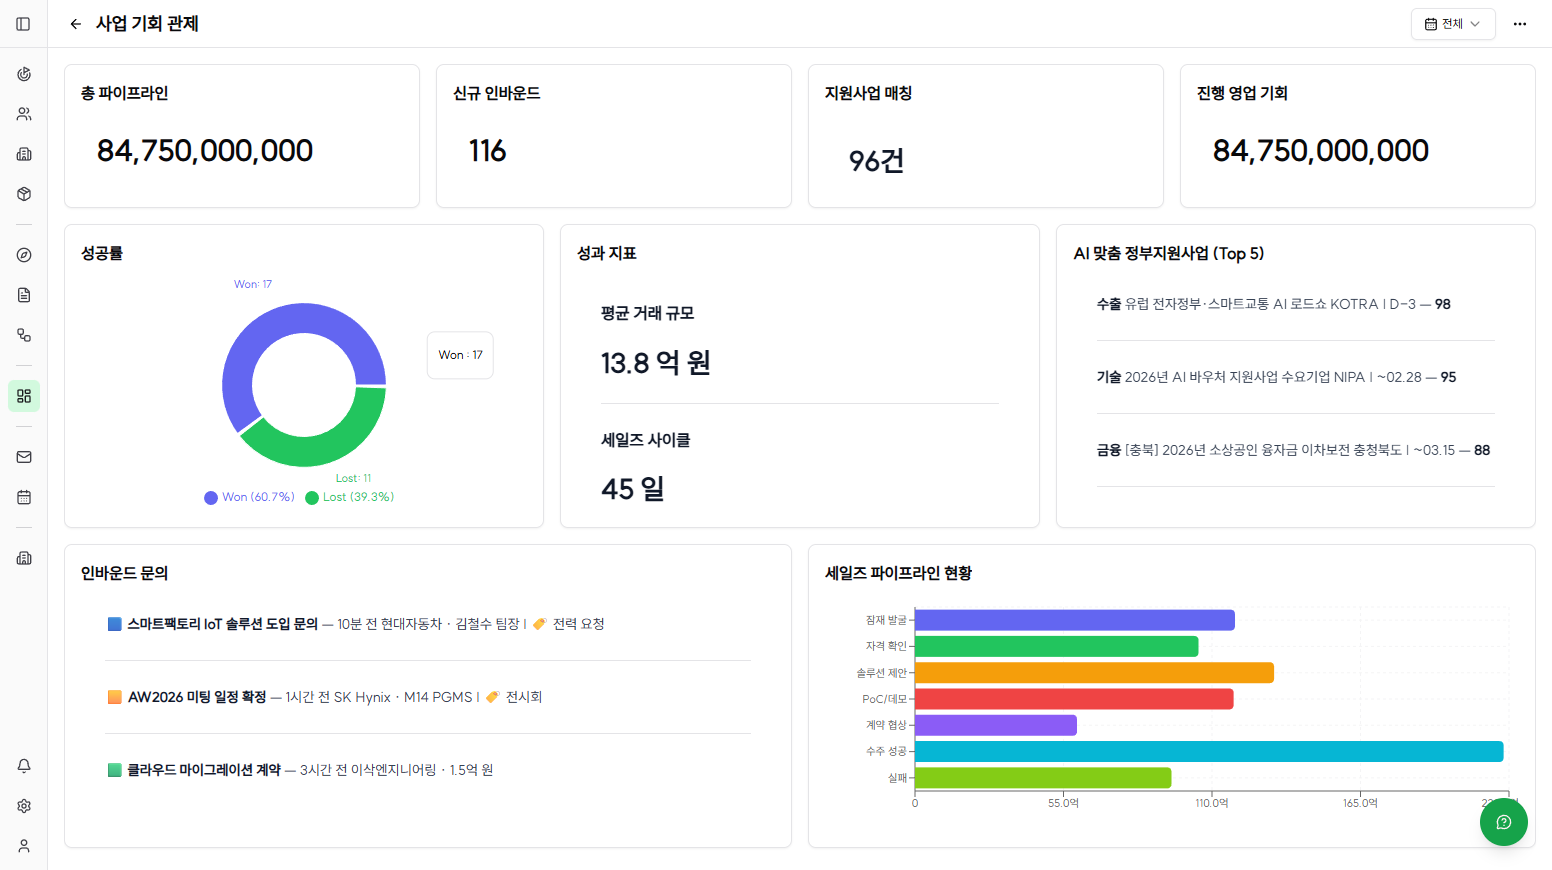Click the back arrow next to 사업 기회 관제

click(x=75, y=23)
